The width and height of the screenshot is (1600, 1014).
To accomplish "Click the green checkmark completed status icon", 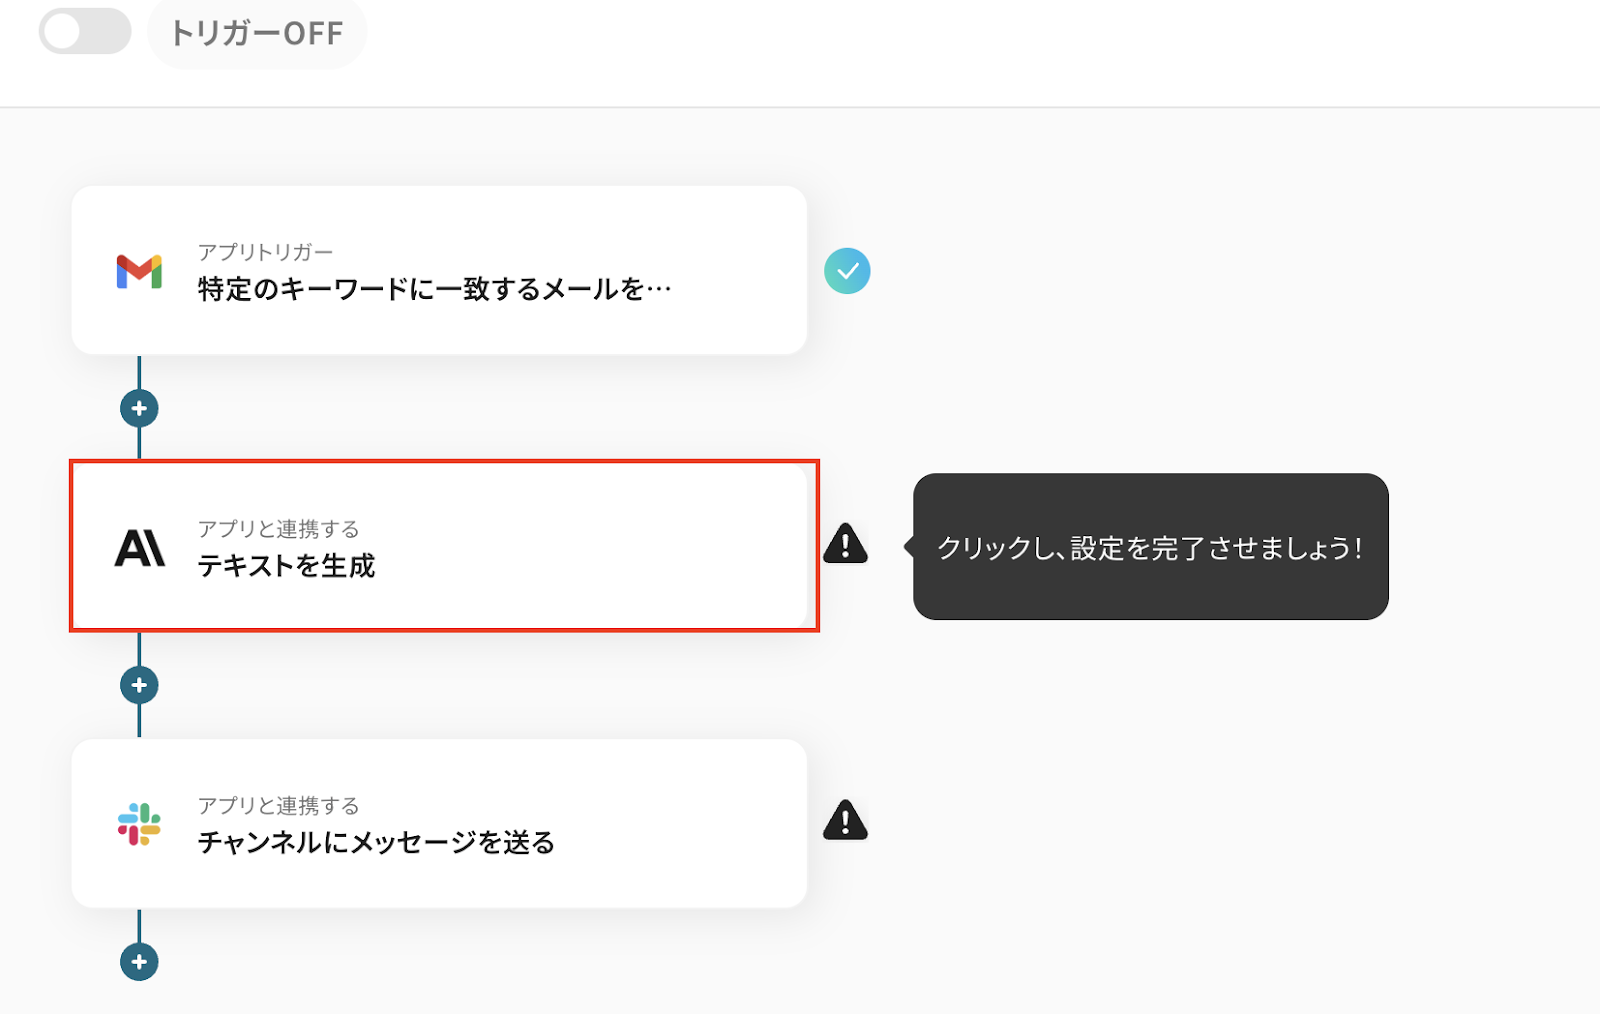I will [847, 271].
